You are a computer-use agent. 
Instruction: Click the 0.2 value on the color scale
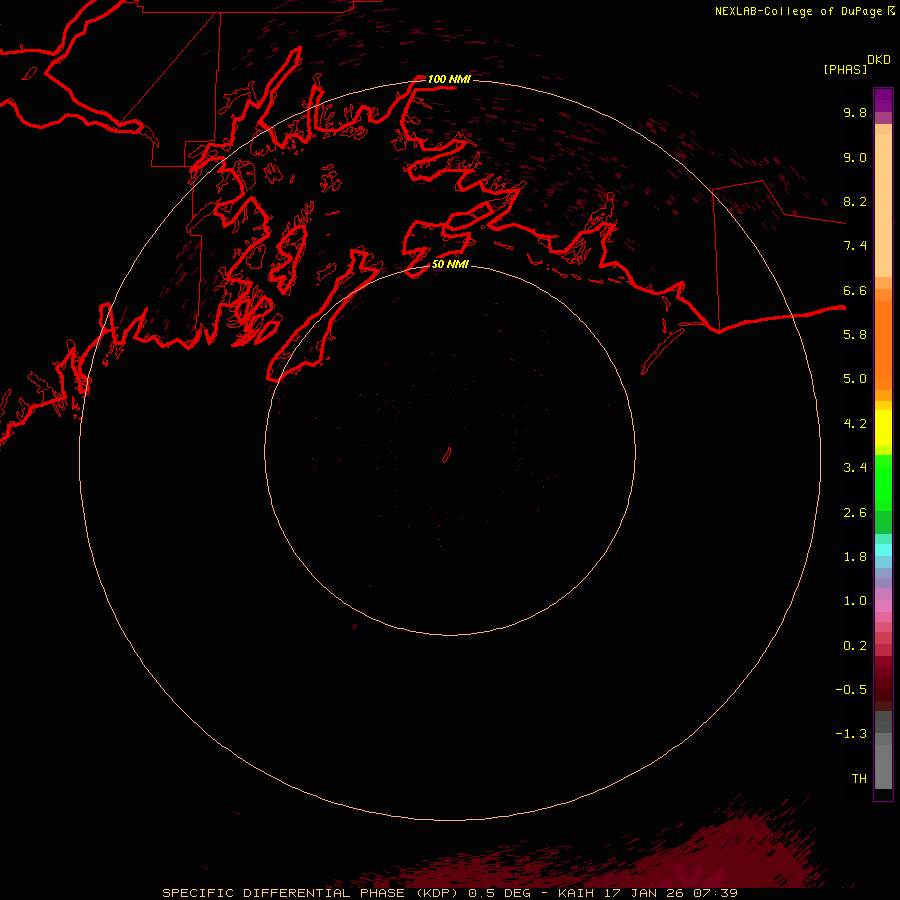(855, 646)
